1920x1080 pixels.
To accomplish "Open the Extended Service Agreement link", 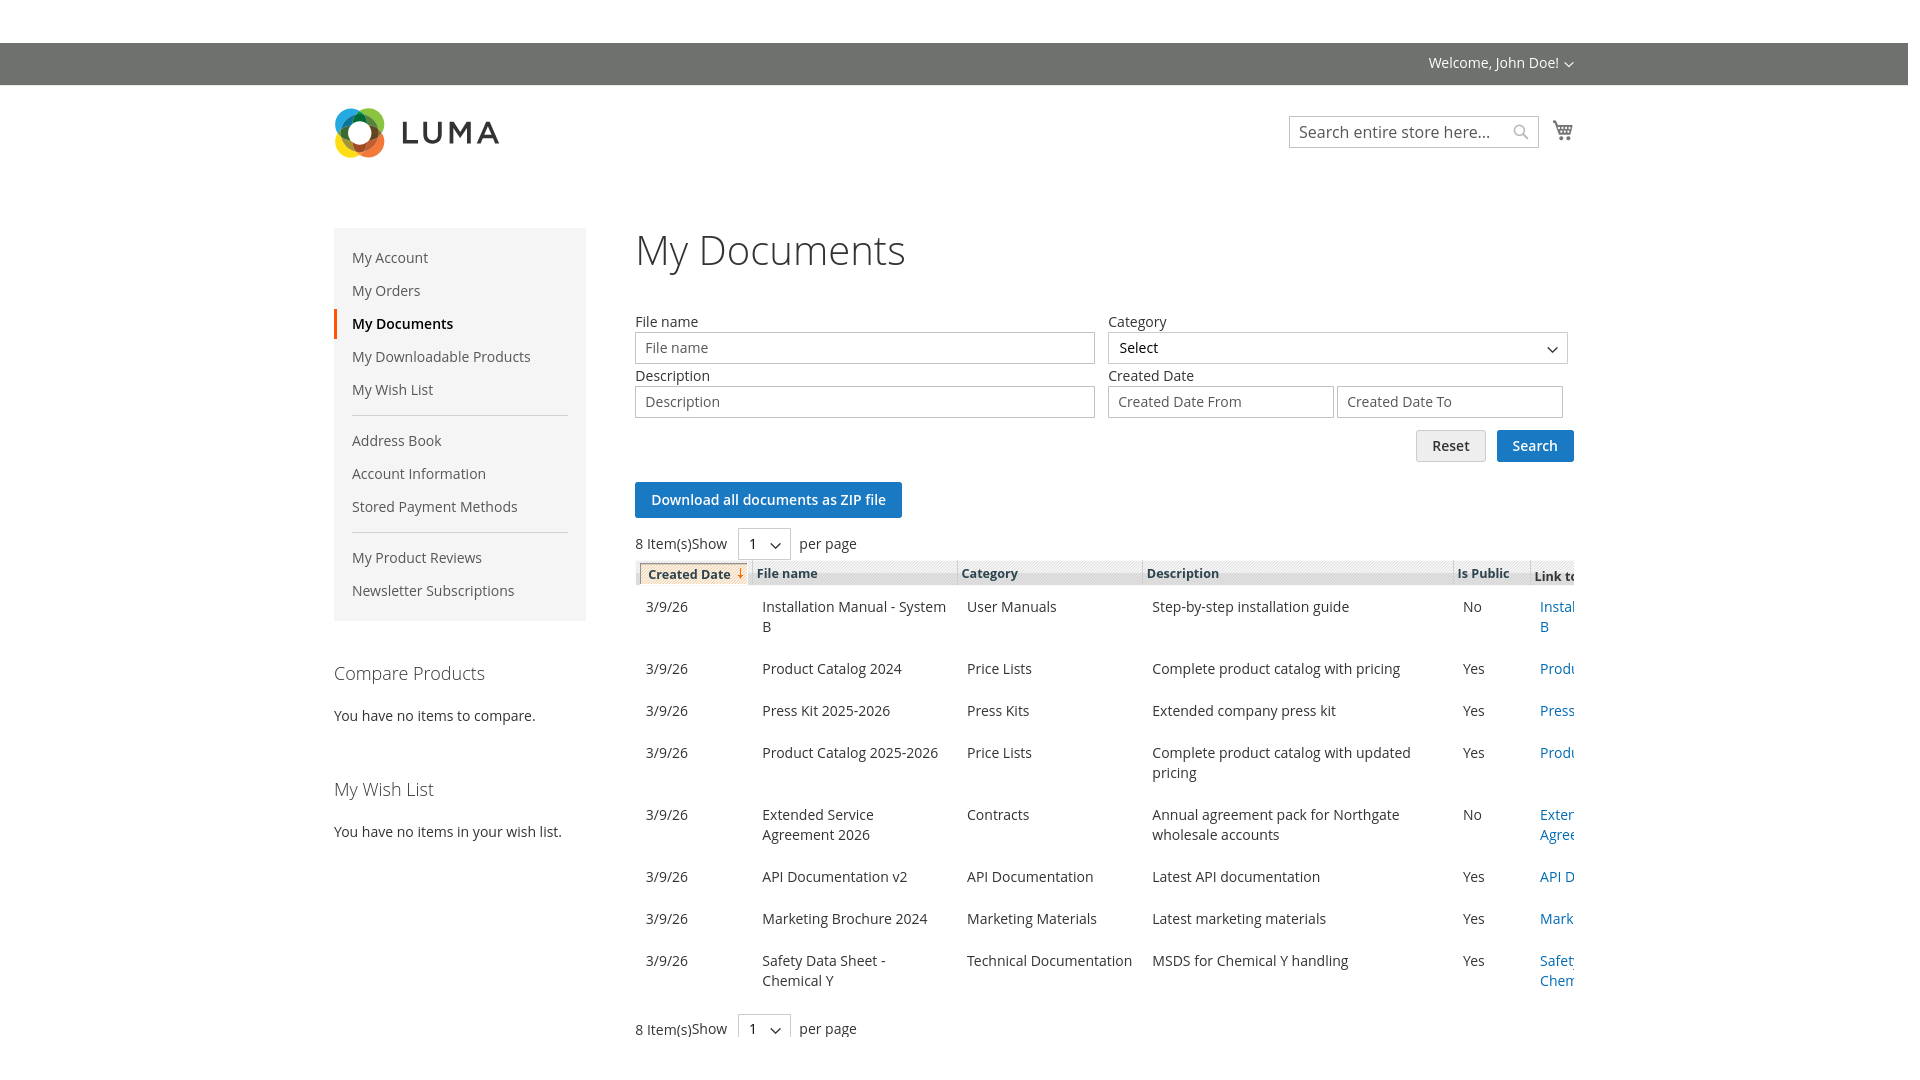I will click(1557, 825).
